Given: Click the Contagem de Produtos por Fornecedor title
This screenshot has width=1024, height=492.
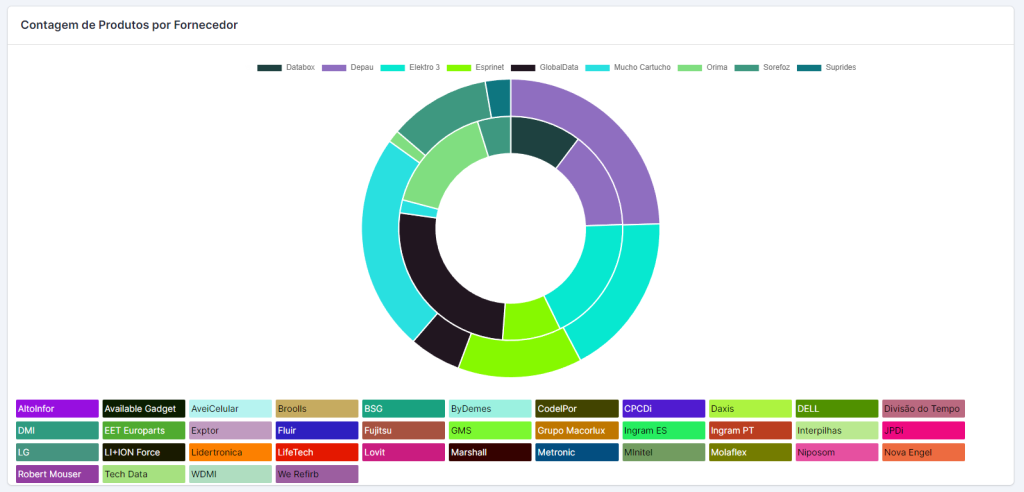Looking at the screenshot, I should tap(129, 24).
